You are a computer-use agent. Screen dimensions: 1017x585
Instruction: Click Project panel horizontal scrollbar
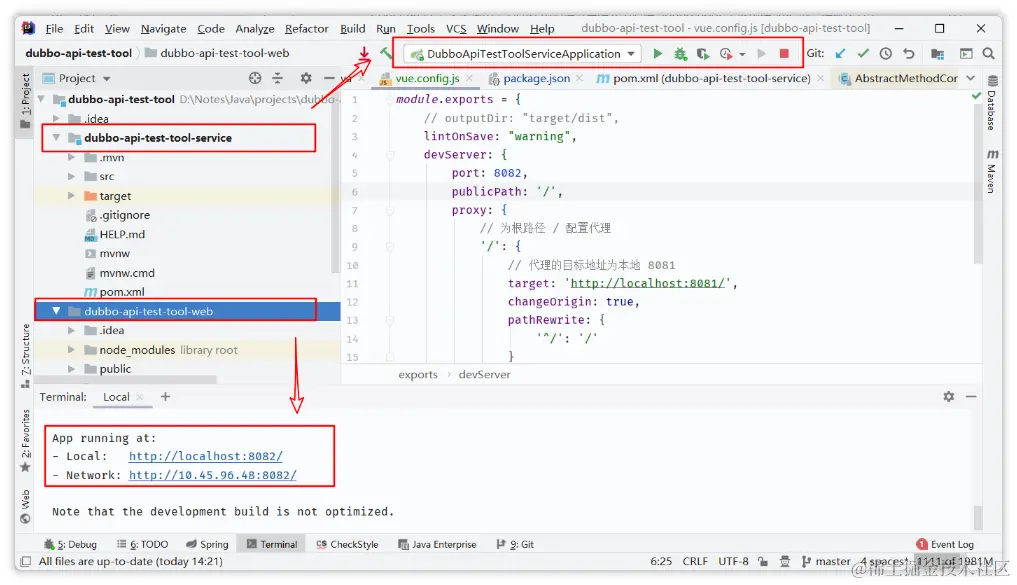coord(125,379)
